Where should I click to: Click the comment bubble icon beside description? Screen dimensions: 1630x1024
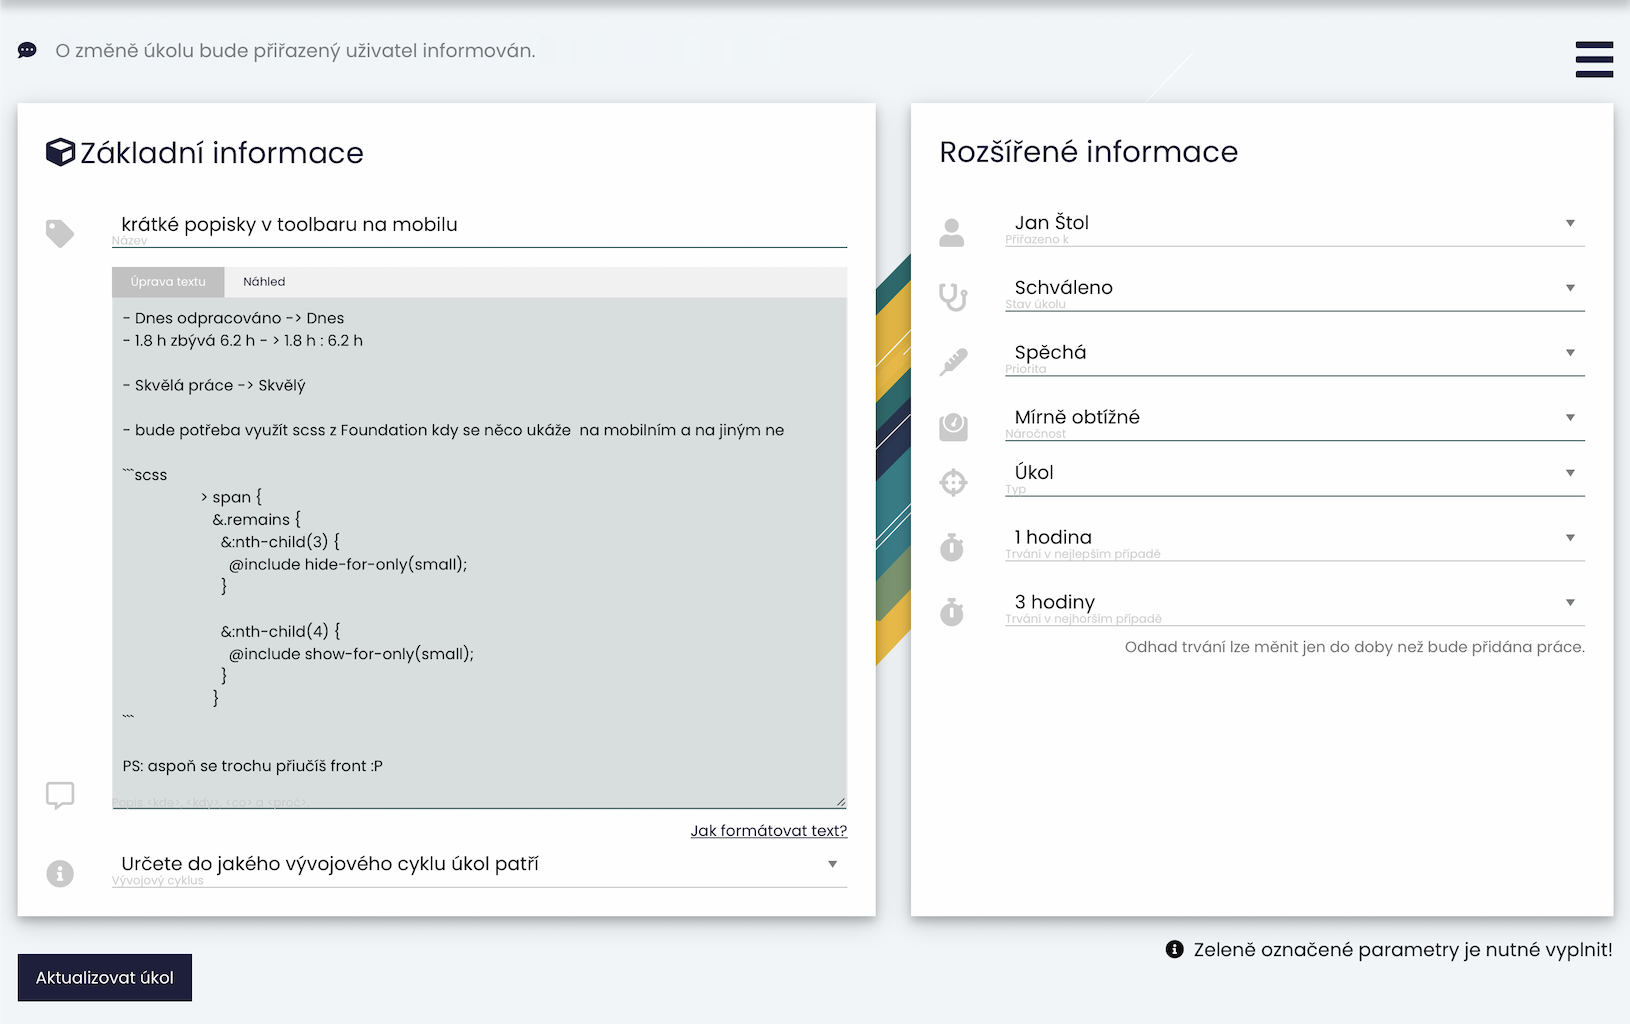pos(60,796)
